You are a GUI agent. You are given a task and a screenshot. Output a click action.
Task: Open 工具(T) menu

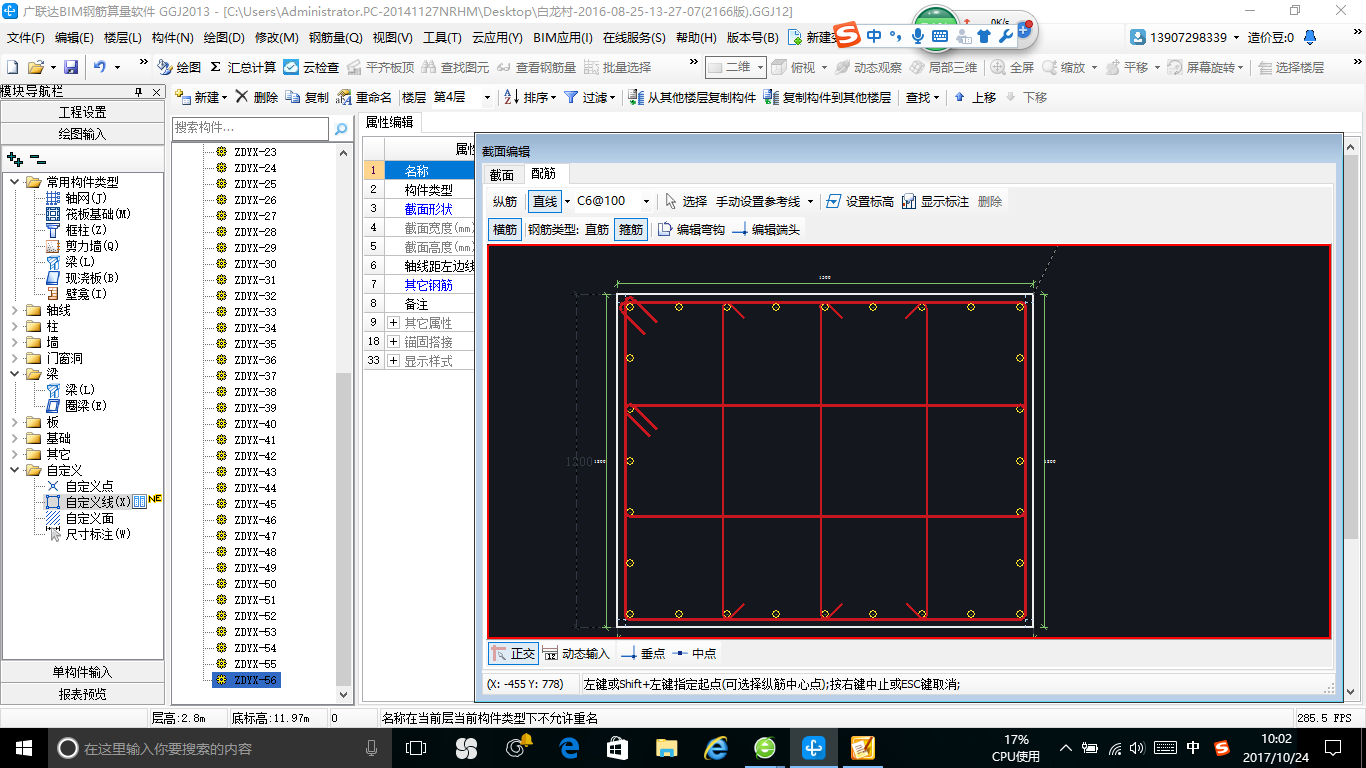point(442,38)
